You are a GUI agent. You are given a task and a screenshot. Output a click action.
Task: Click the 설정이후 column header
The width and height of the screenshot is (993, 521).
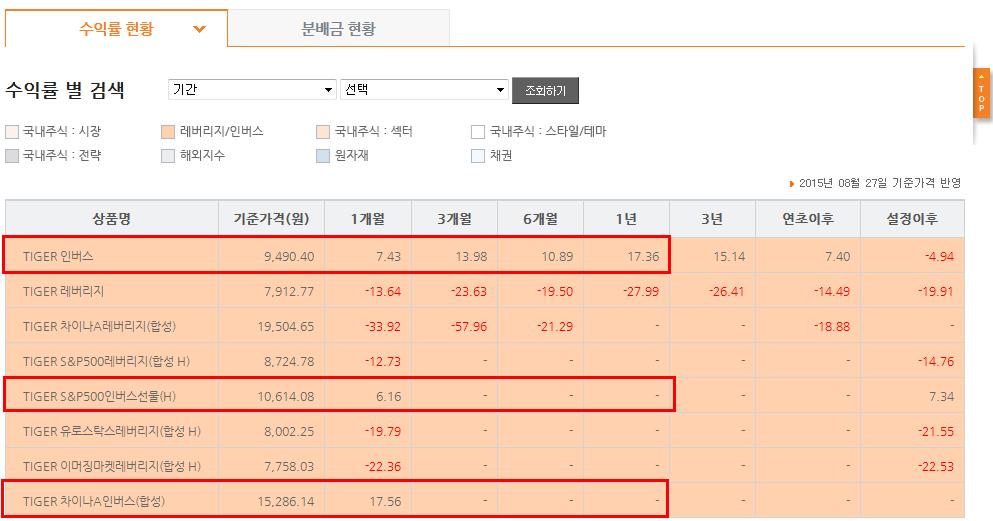[912, 219]
